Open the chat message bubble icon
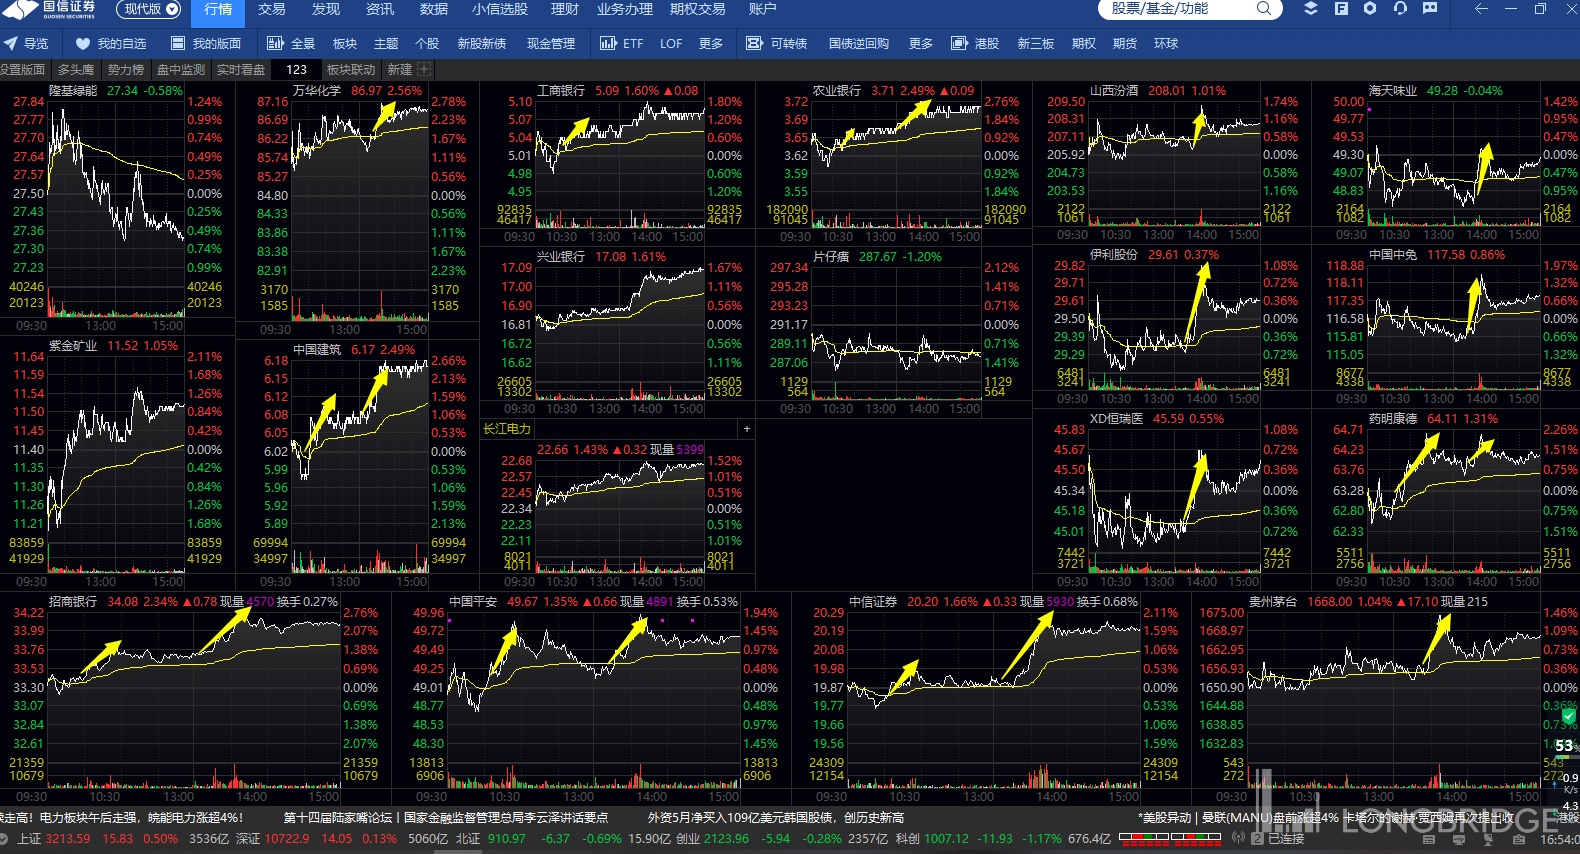The height and width of the screenshot is (854, 1580). tap(1430, 9)
